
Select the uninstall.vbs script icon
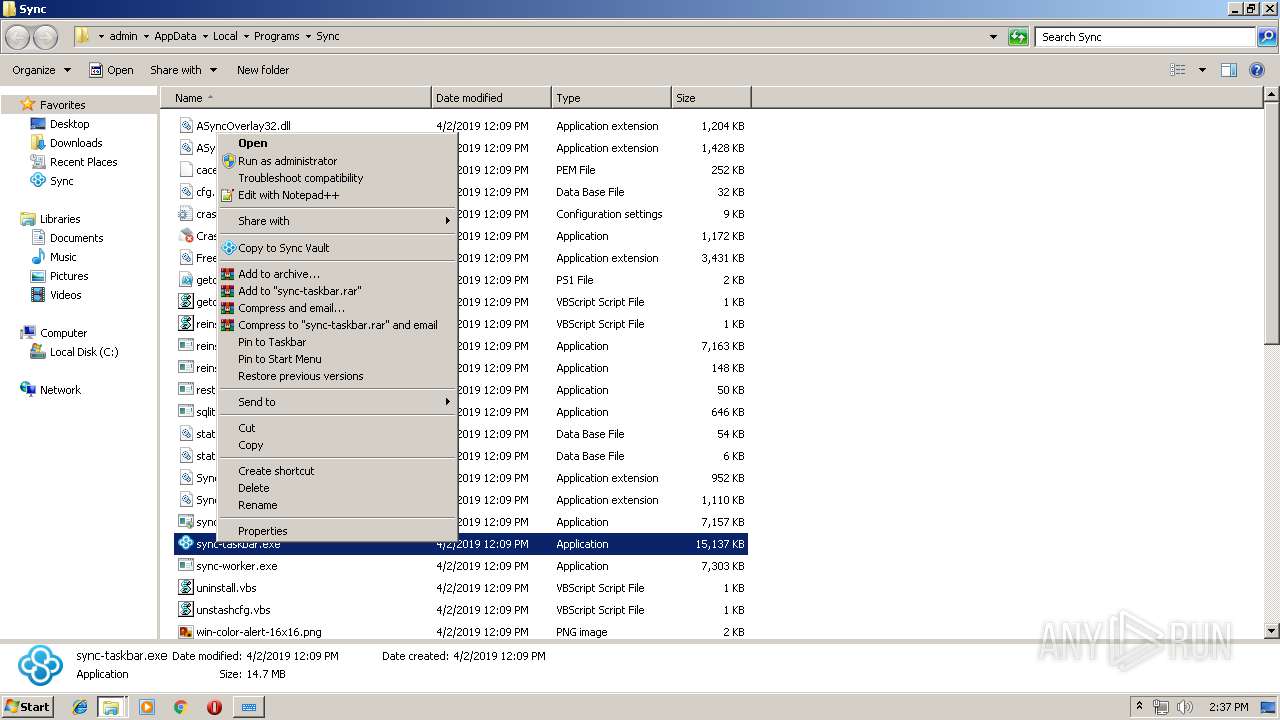186,588
